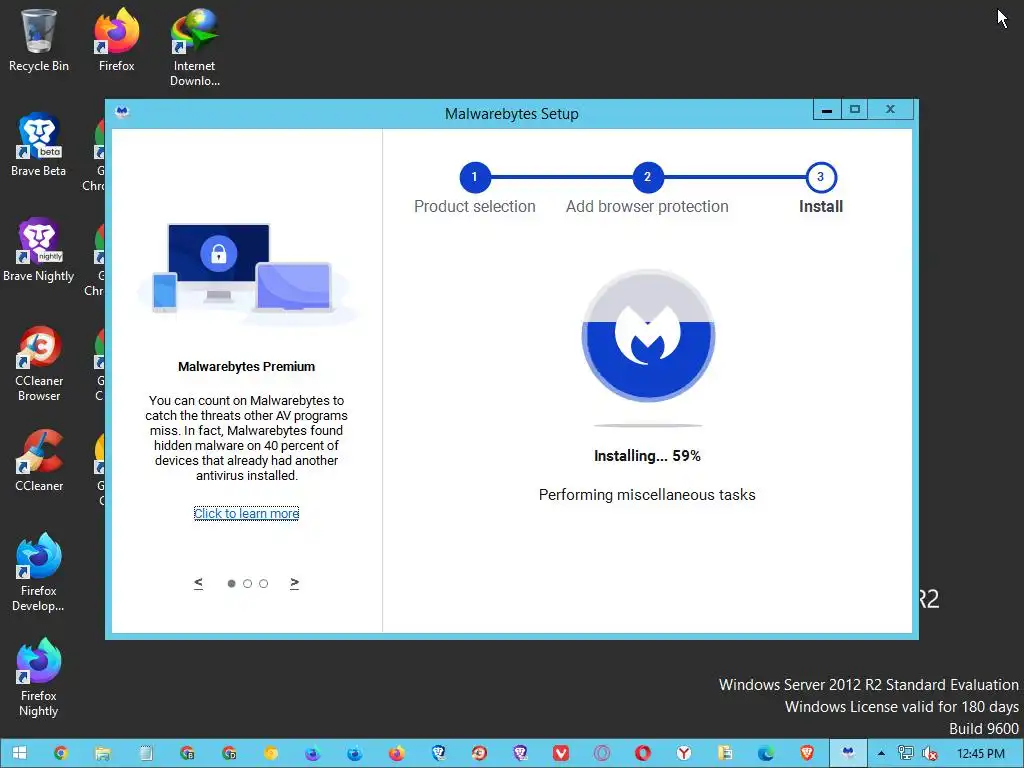
Task: Launch orange Firefox from the taskbar
Action: (x=396, y=753)
